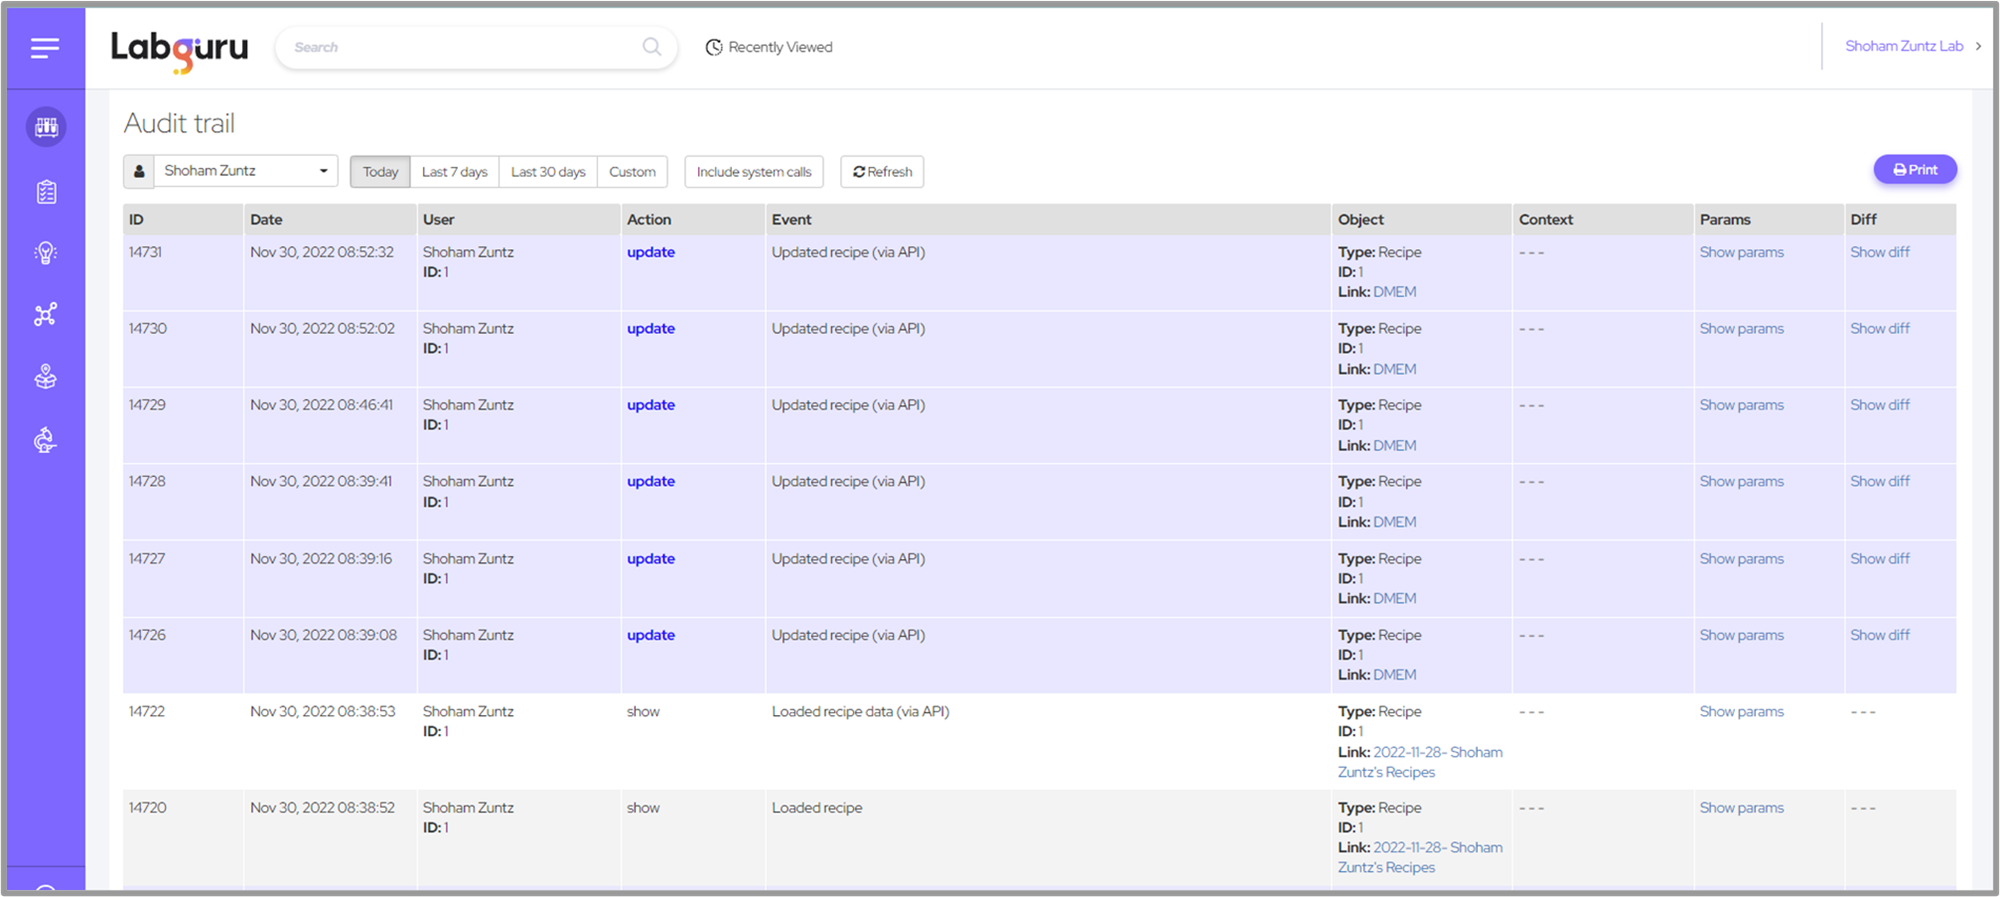Choose the Custom date range tab

tap(632, 172)
